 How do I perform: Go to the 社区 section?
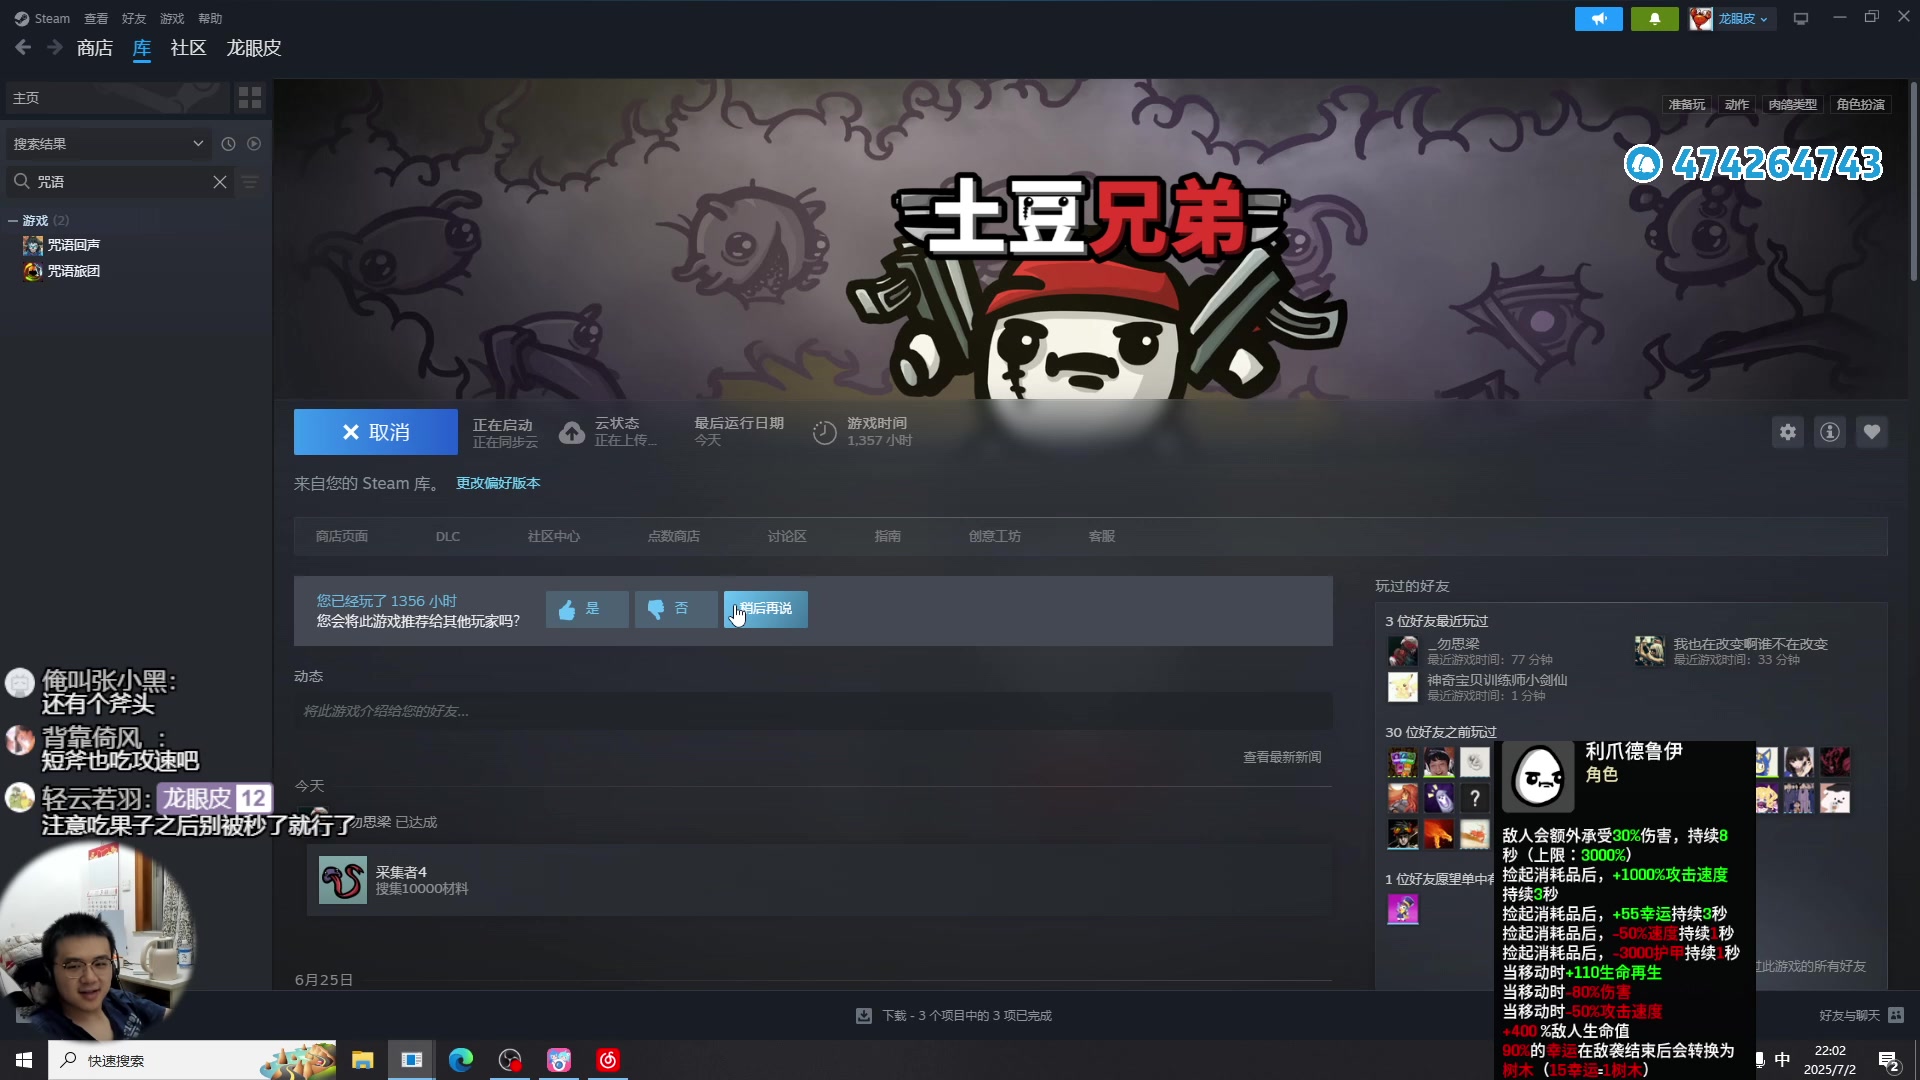[x=188, y=48]
